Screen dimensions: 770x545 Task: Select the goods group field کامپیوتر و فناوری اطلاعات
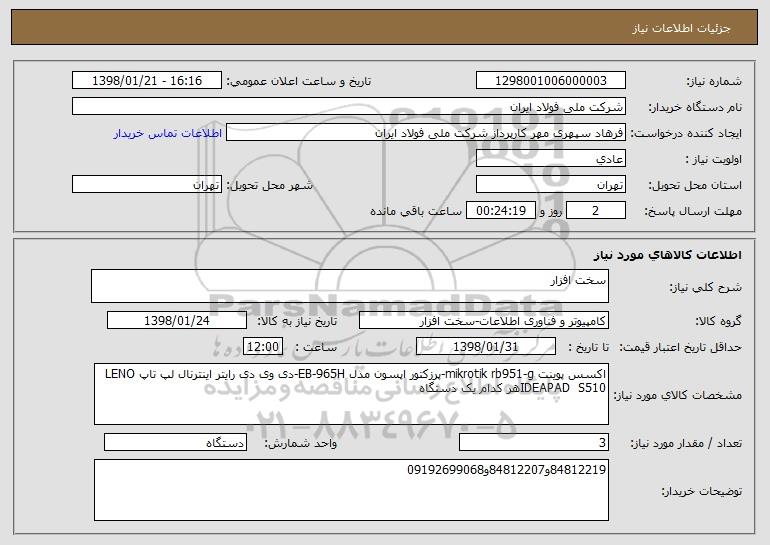pyautogui.click(x=484, y=321)
